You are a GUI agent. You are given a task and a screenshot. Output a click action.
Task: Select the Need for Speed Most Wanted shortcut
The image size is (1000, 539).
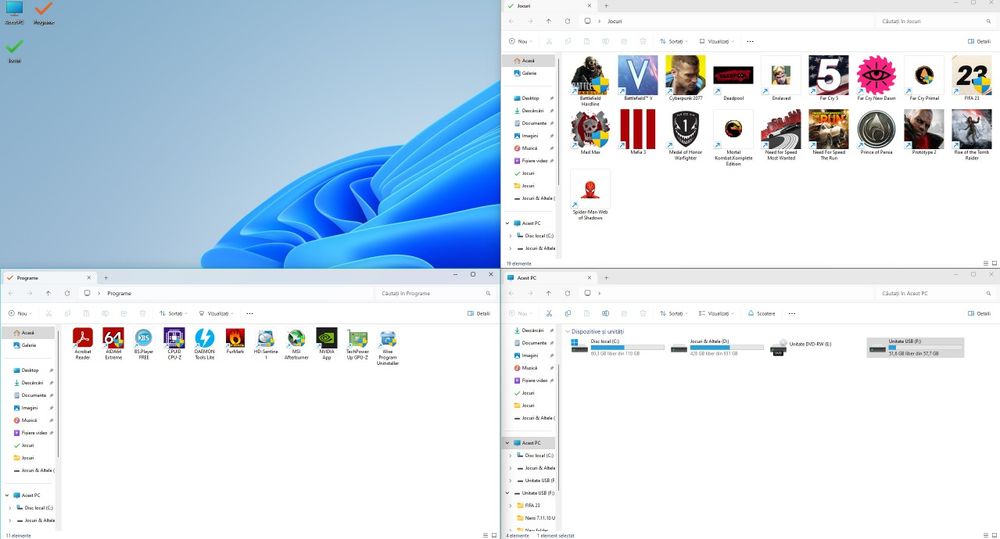781,135
